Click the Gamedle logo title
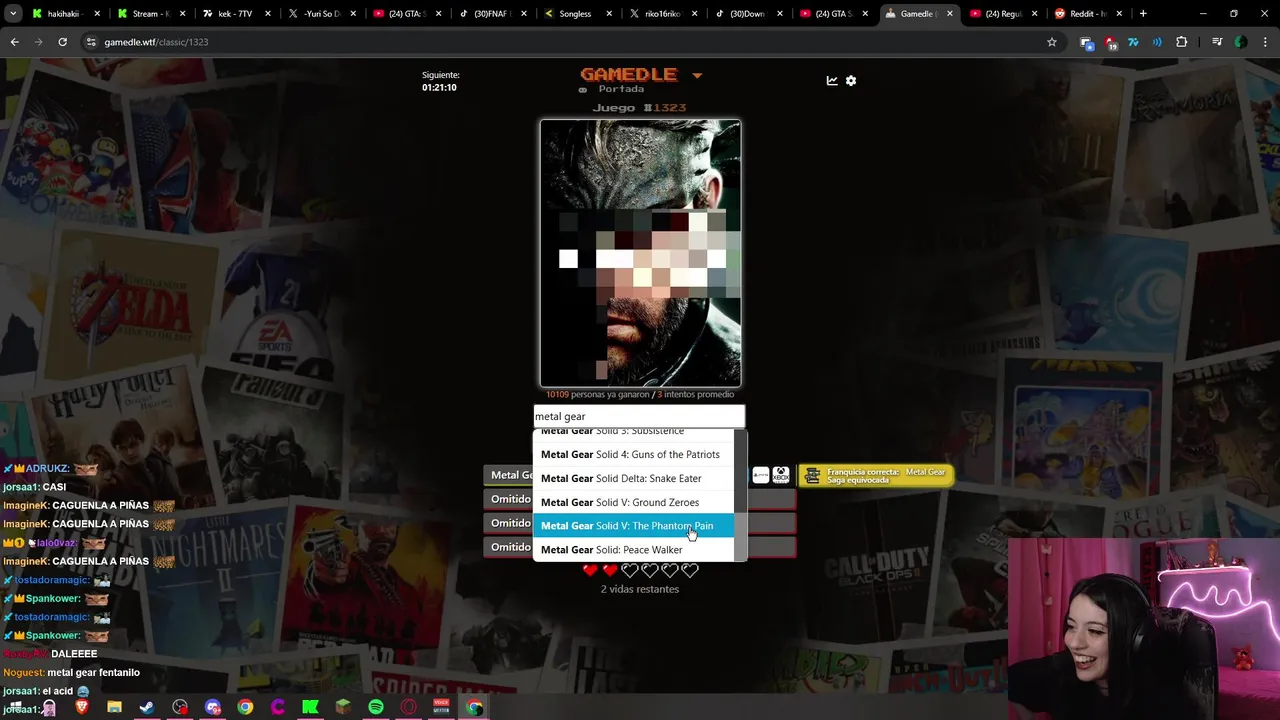The width and height of the screenshot is (1280, 720). click(629, 75)
